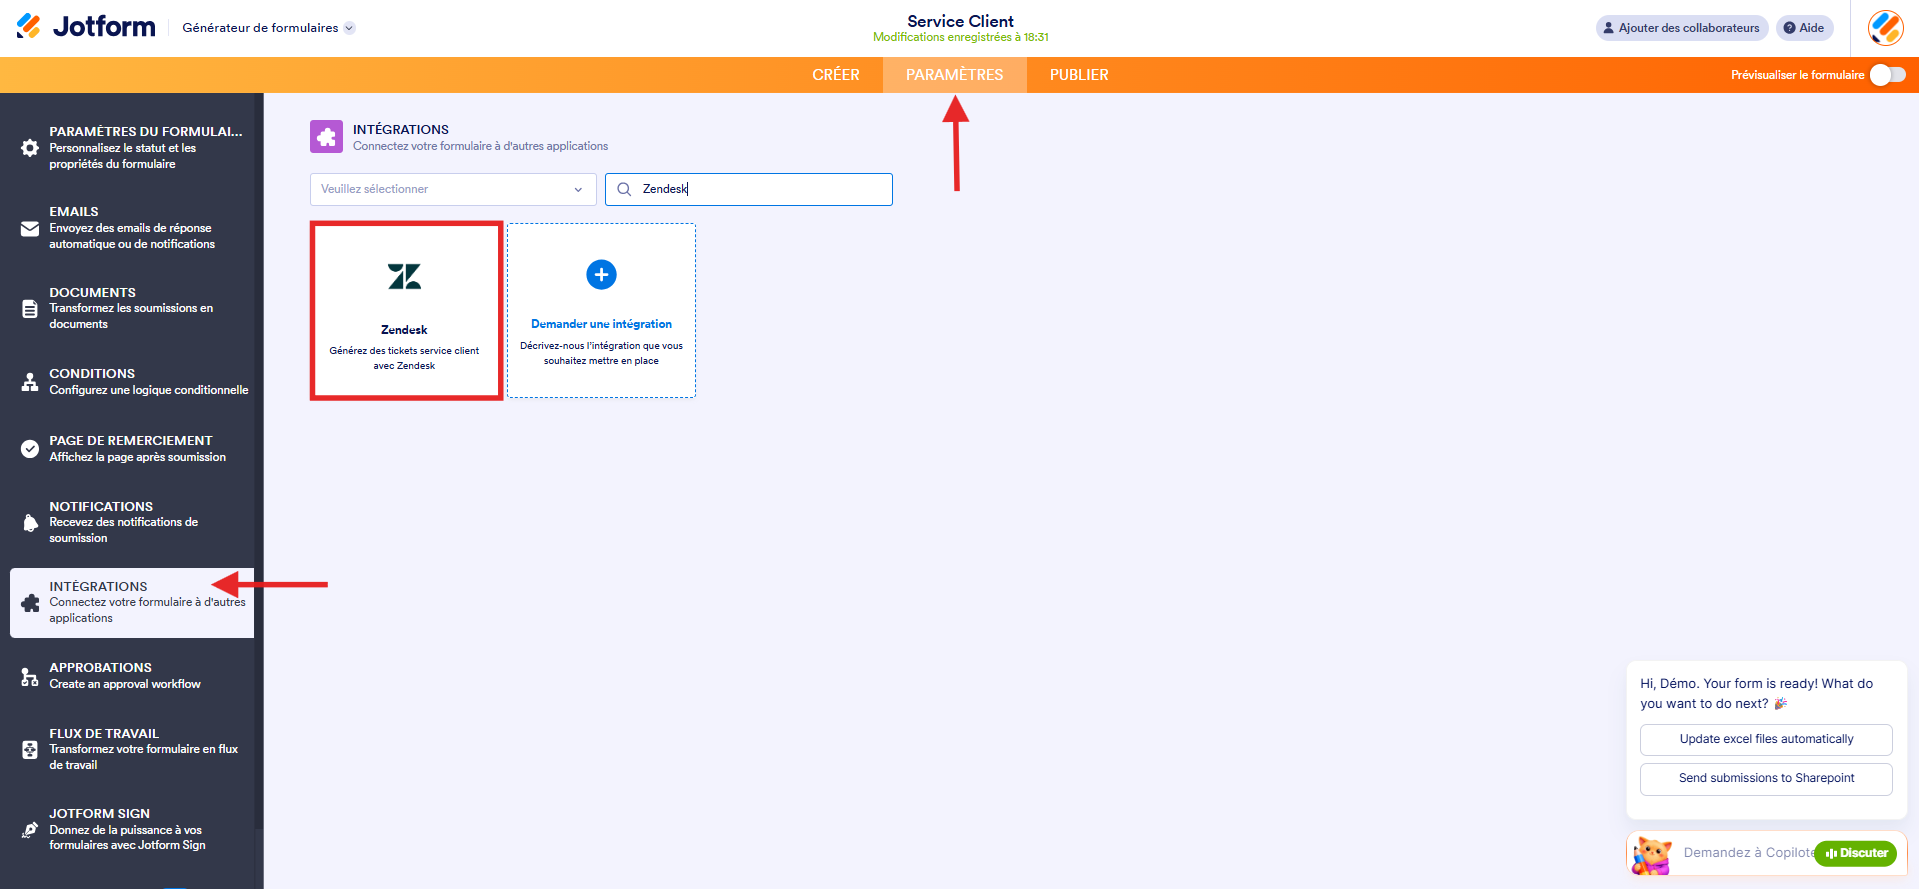Image resolution: width=1919 pixels, height=889 pixels.
Task: Click the document icon for Documents
Action: tap(30, 309)
